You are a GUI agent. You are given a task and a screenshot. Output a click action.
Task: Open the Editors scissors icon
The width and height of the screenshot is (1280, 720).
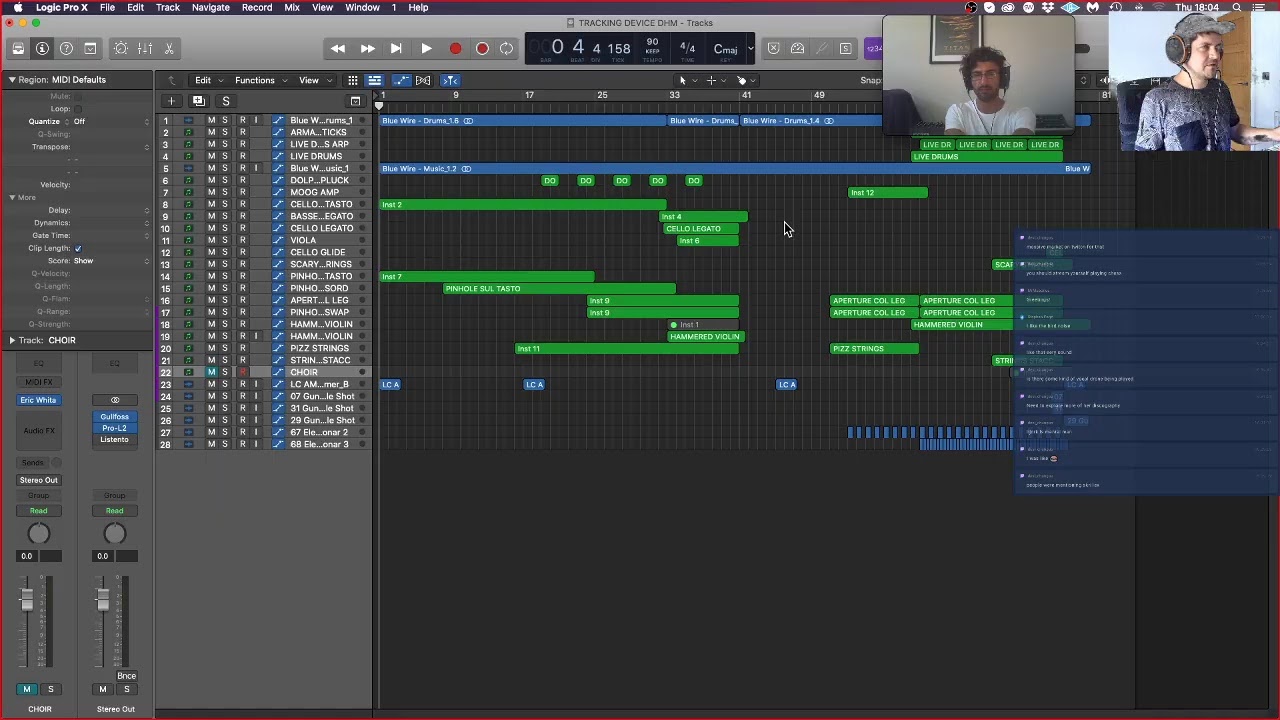click(x=169, y=48)
